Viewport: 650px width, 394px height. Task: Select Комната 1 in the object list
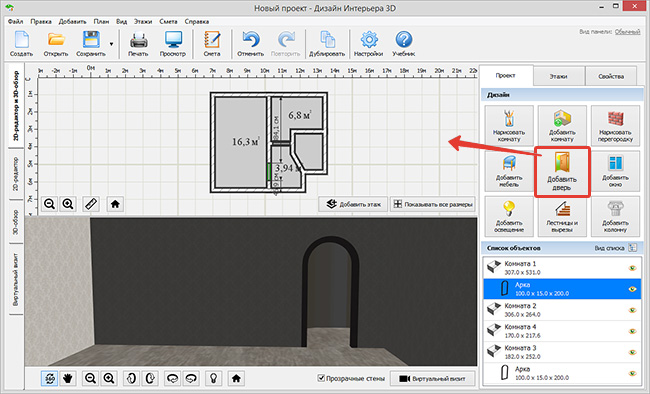point(562,268)
